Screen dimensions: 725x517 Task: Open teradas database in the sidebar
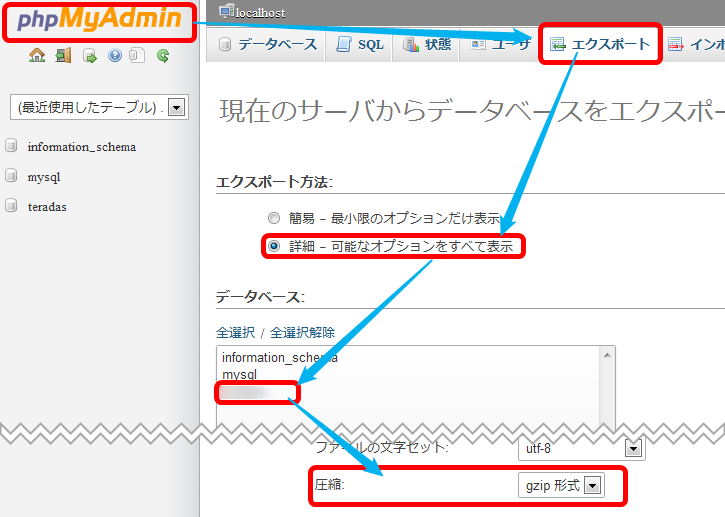(x=47, y=206)
